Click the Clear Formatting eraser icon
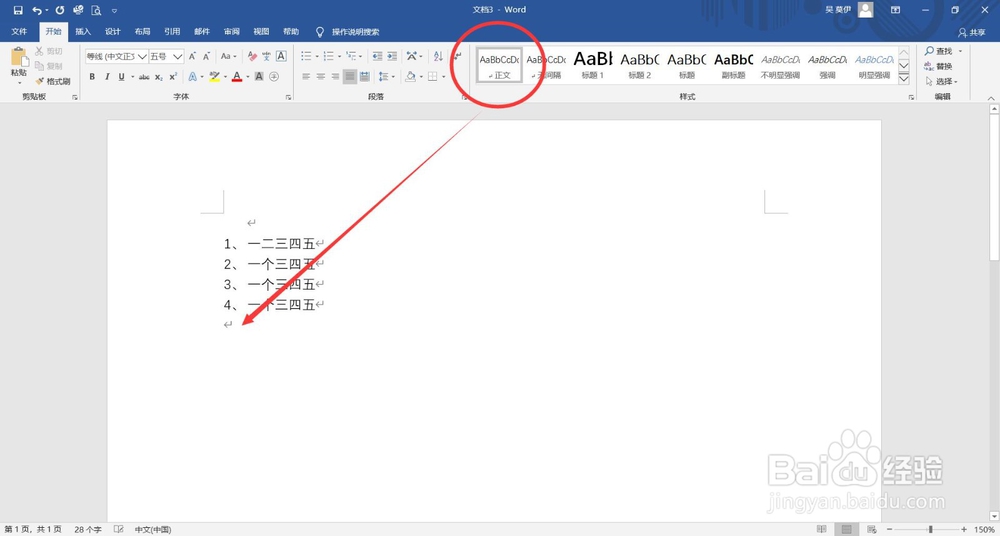1000x536 pixels. tap(252, 56)
